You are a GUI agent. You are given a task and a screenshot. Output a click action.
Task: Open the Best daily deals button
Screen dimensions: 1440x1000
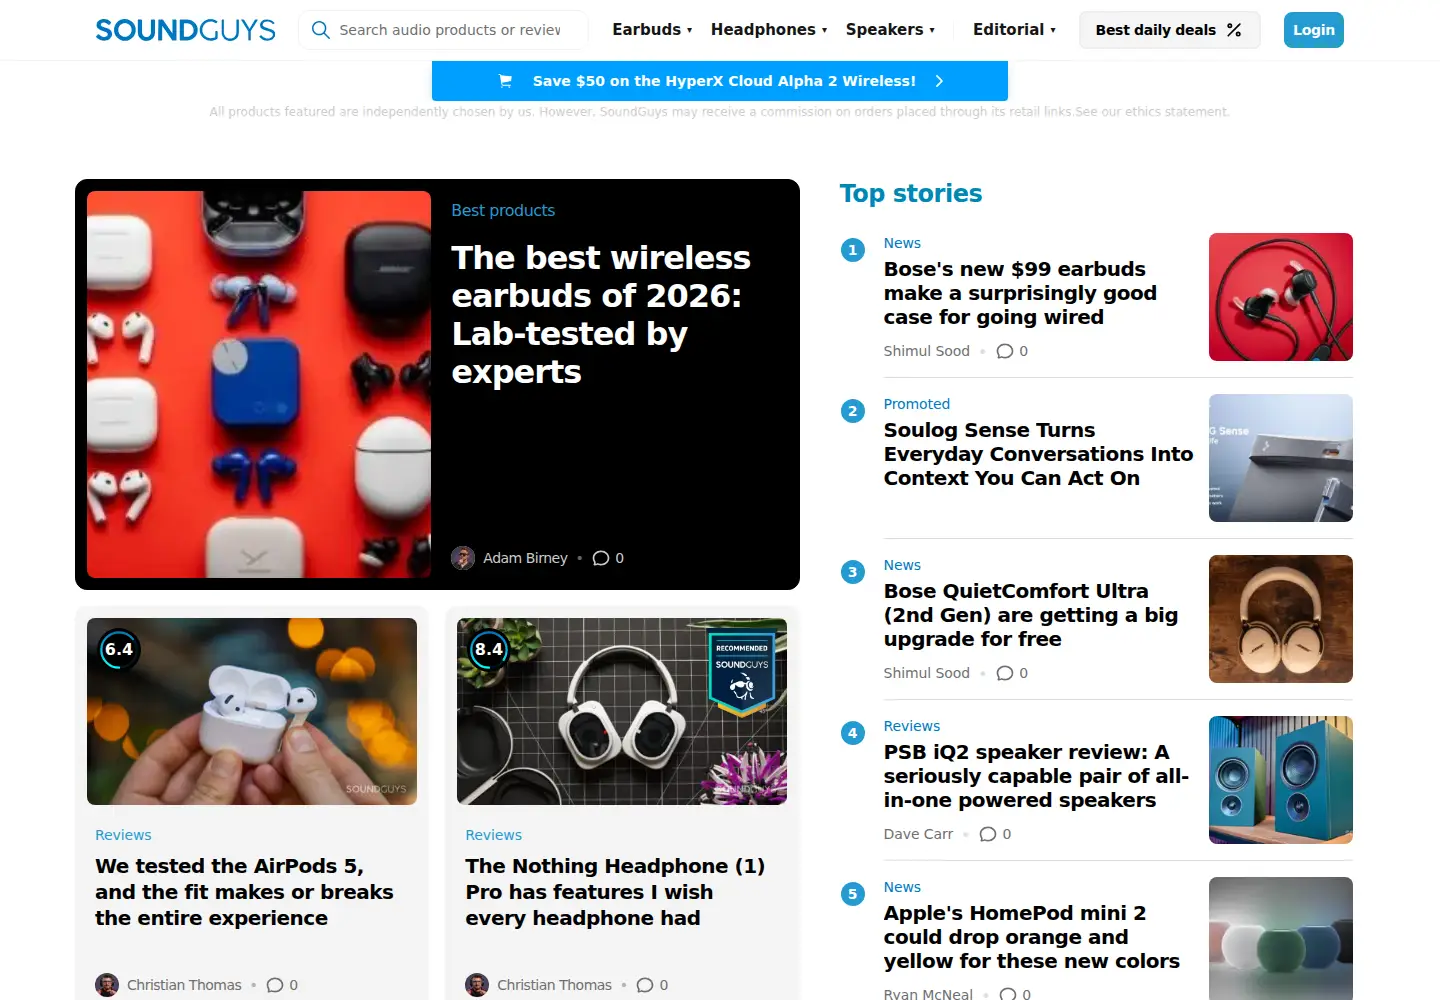(1169, 30)
